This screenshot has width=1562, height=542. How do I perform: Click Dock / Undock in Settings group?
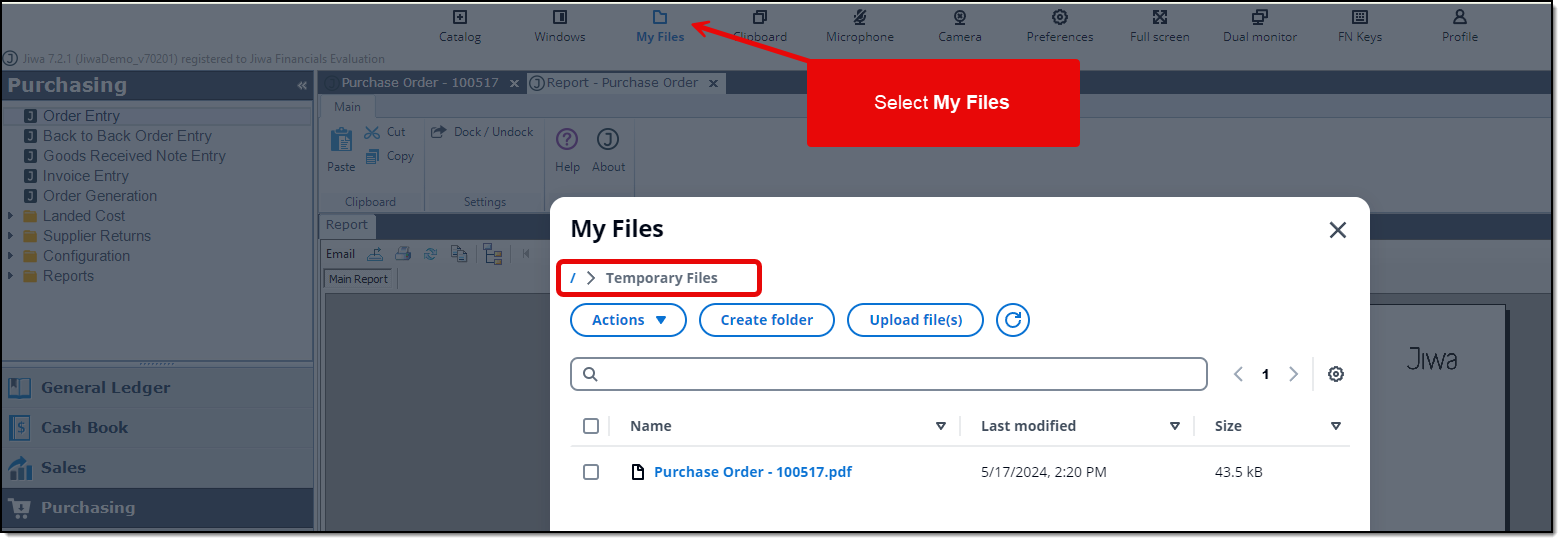(x=482, y=132)
